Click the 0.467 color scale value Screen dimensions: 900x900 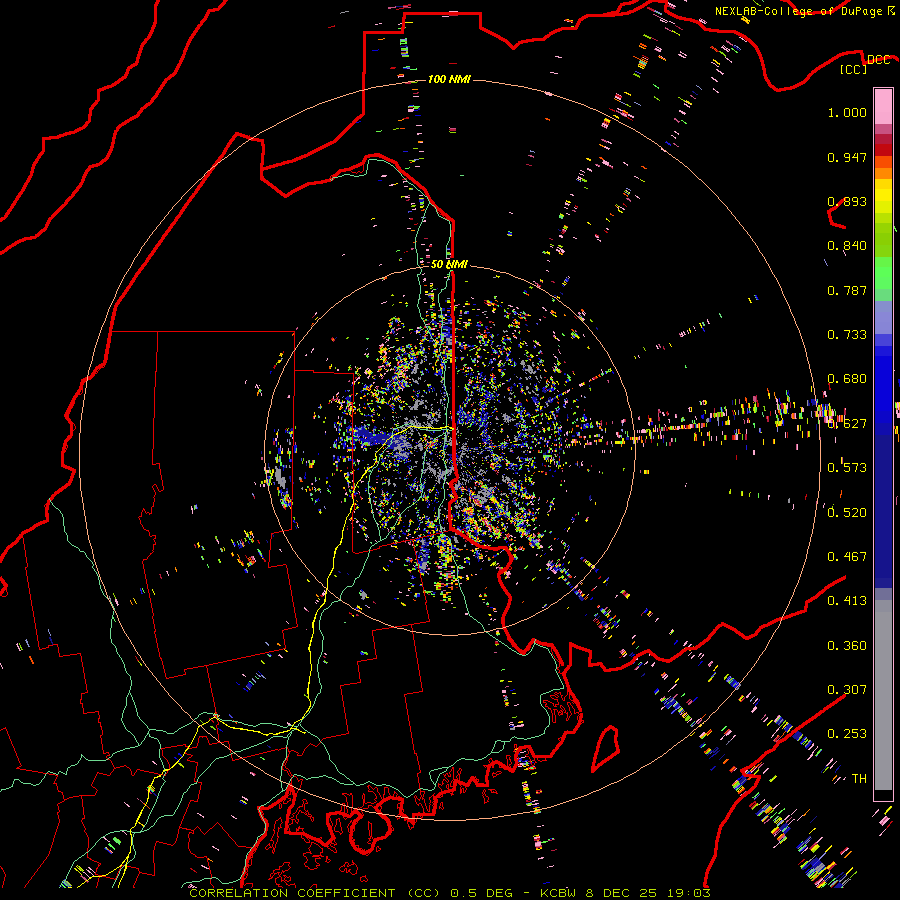point(847,557)
